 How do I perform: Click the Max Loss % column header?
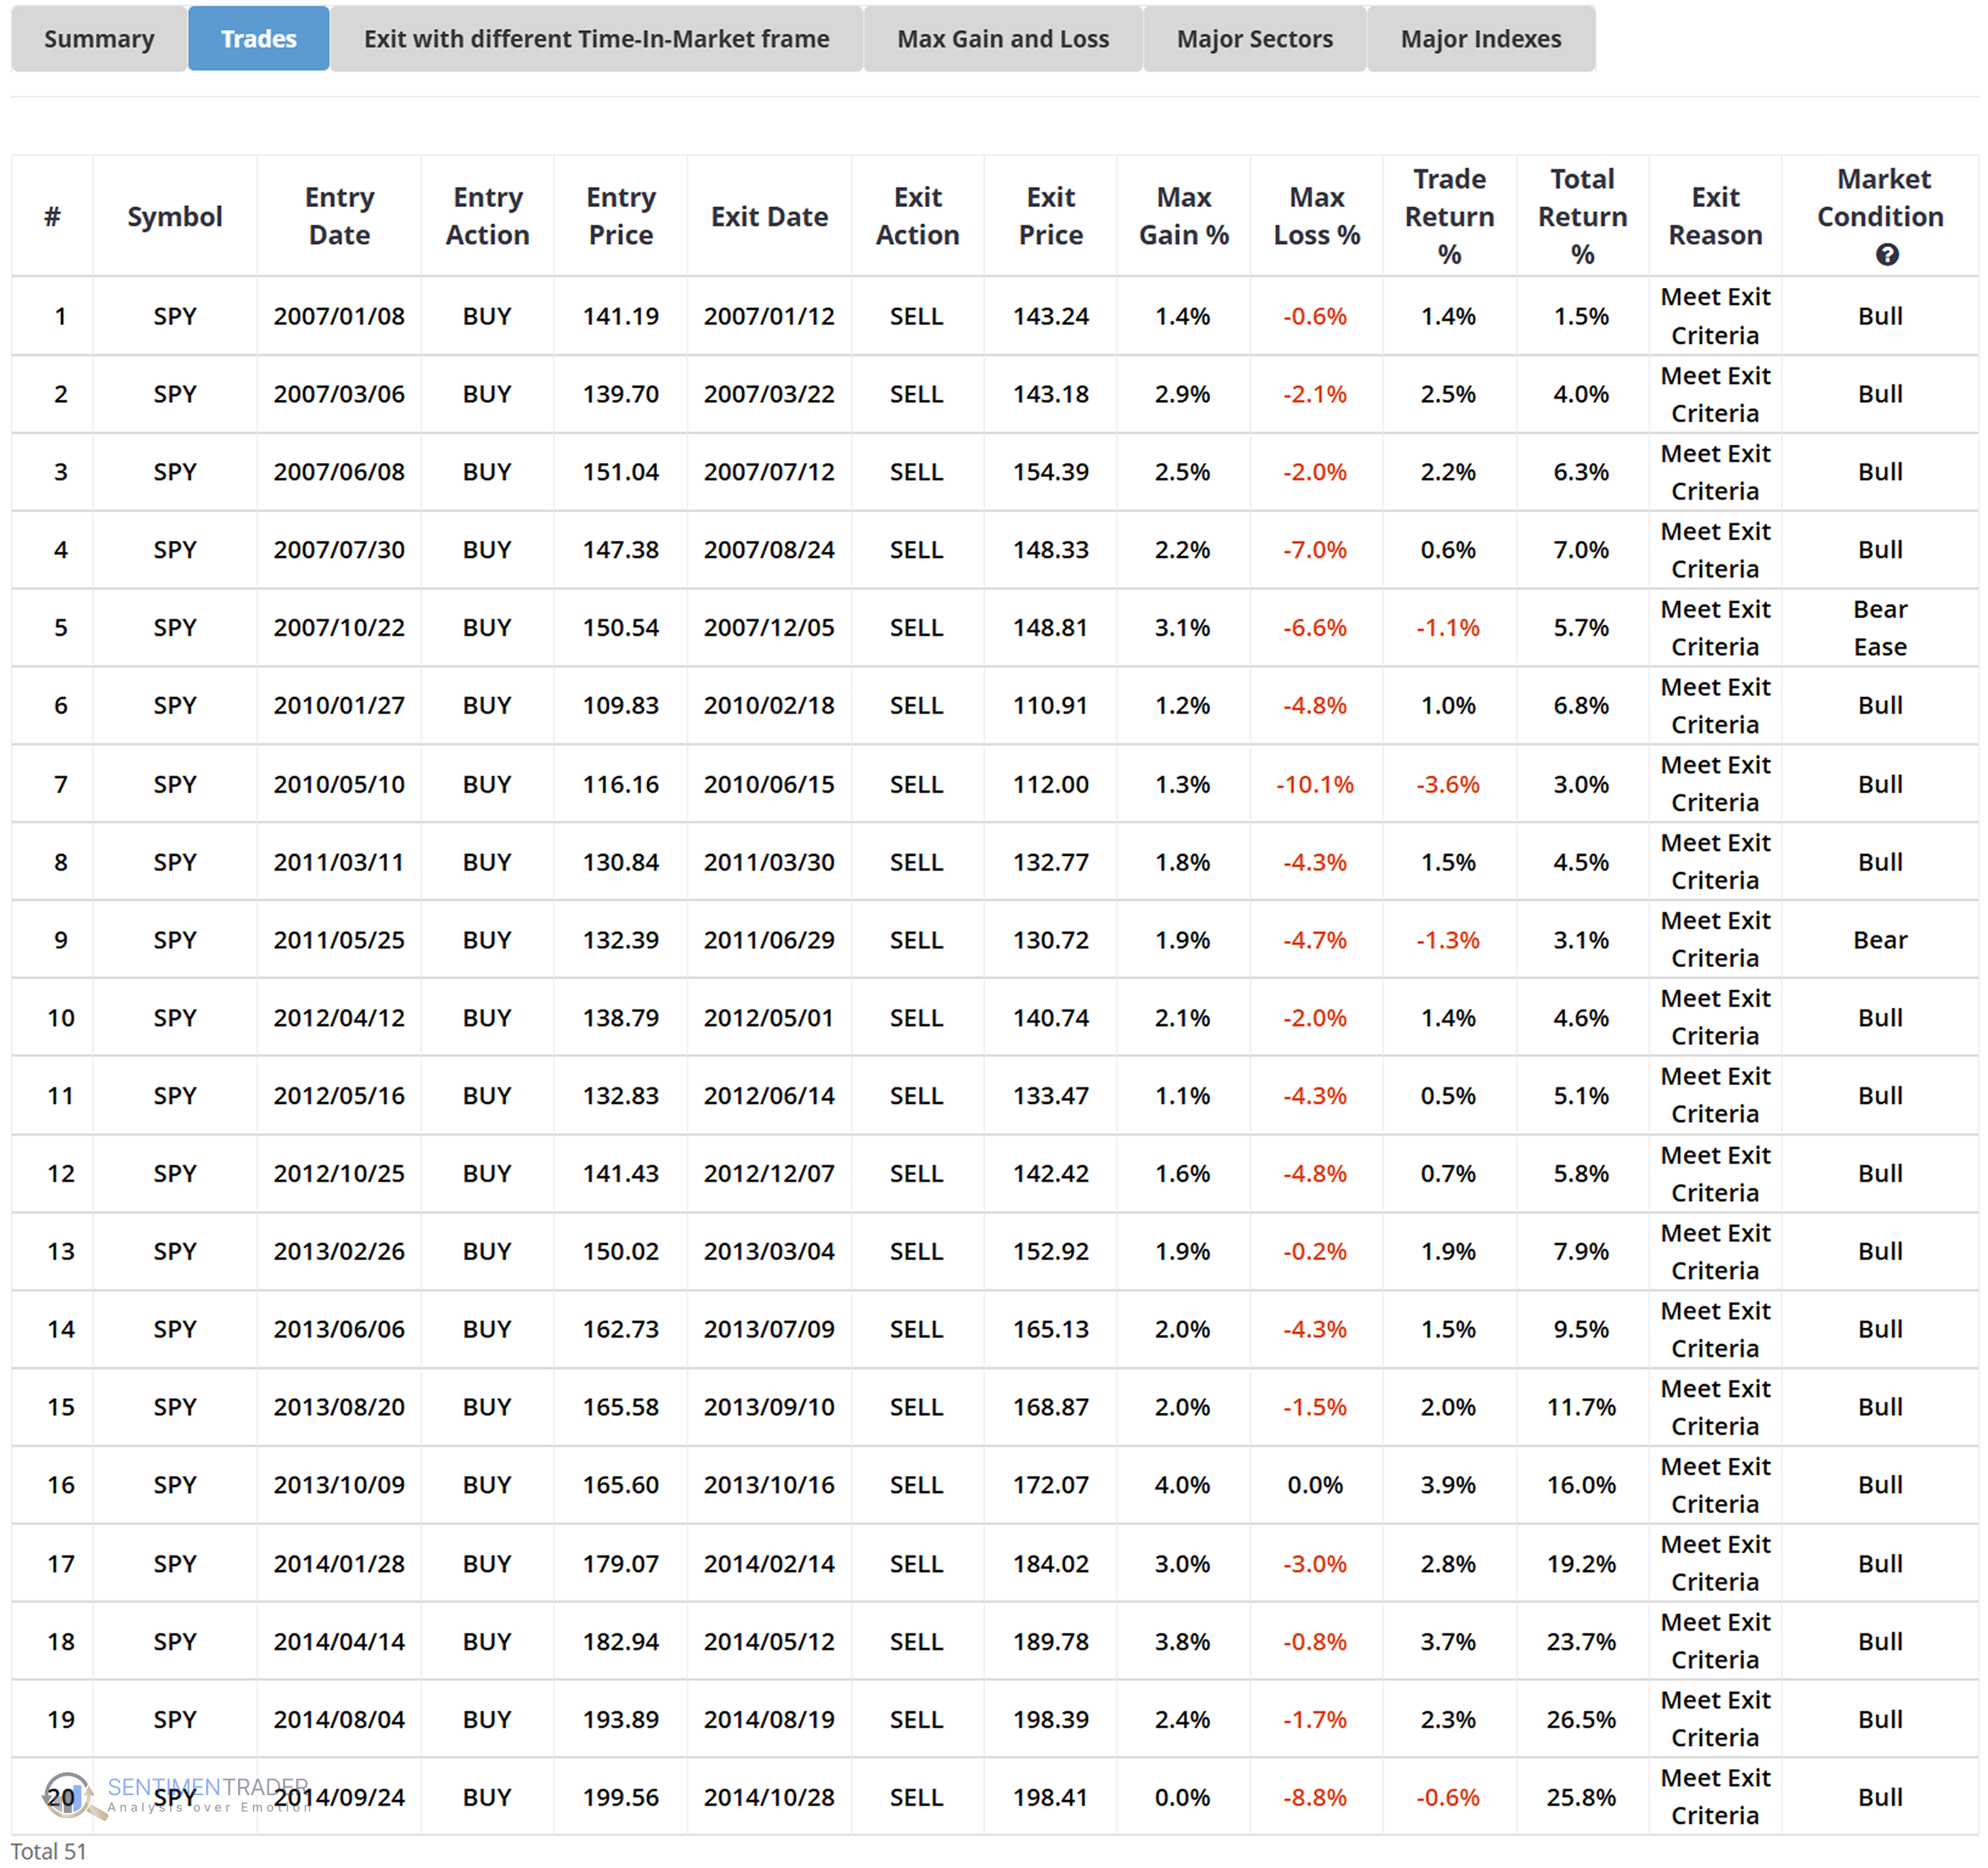[x=1316, y=216]
